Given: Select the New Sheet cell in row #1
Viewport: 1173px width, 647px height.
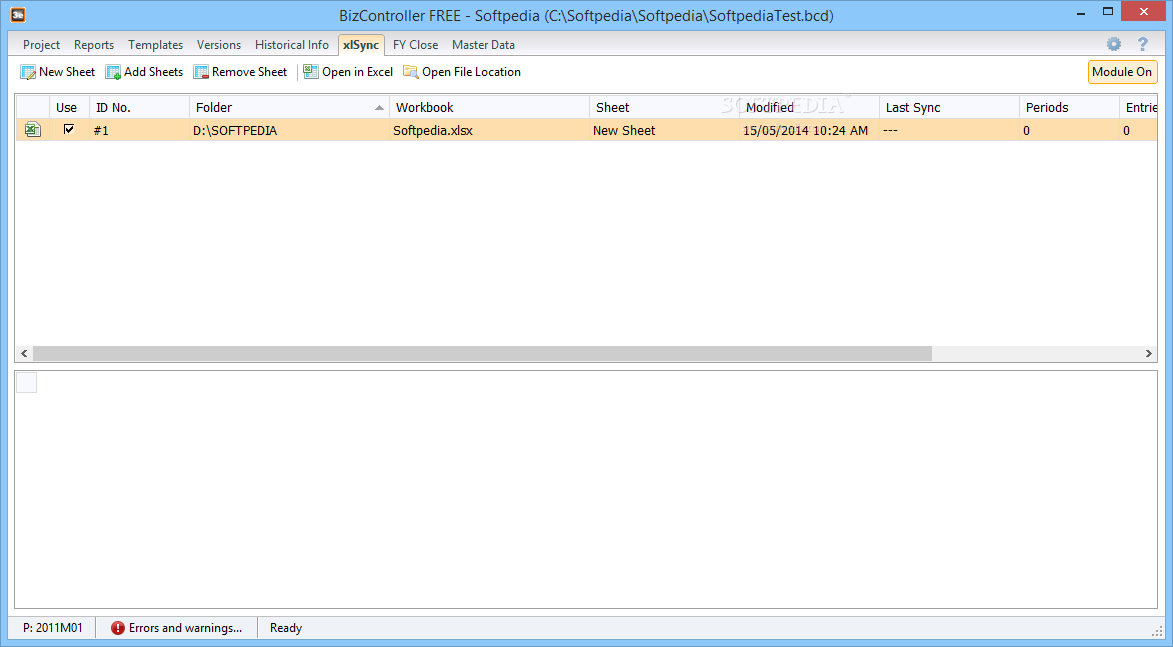Looking at the screenshot, I should point(664,130).
